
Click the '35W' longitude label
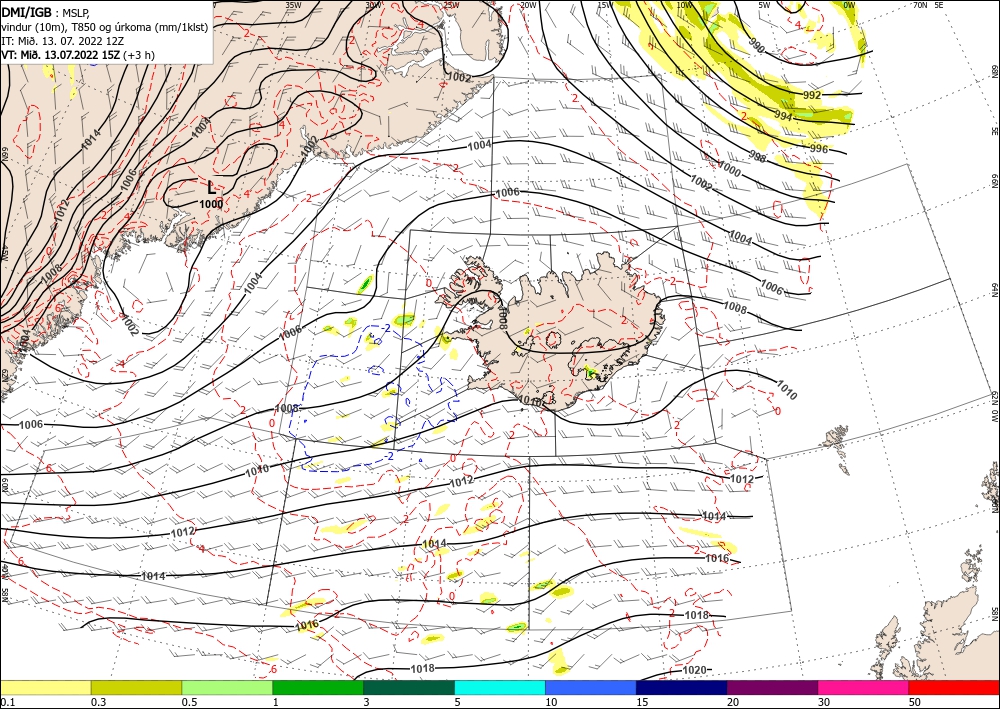(x=293, y=5)
